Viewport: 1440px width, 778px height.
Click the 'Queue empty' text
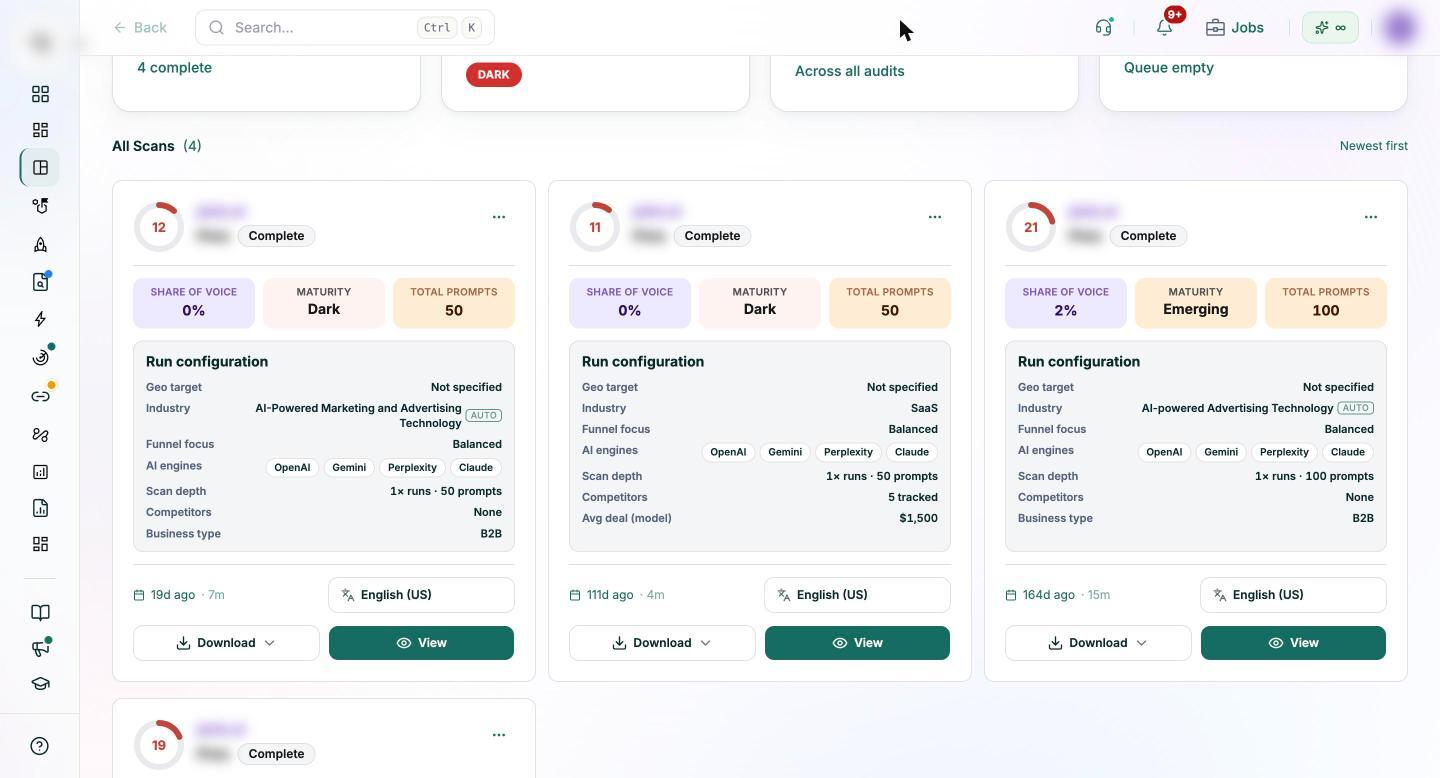pyautogui.click(x=1169, y=68)
